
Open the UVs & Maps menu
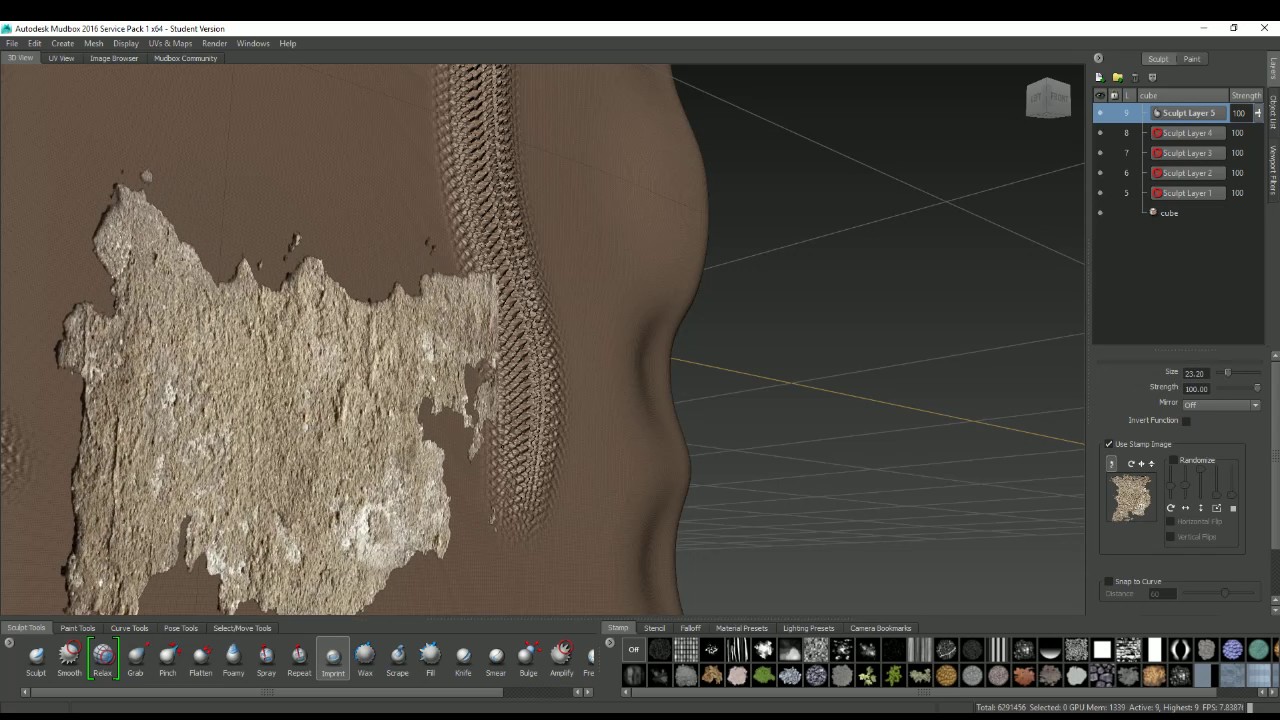pyautogui.click(x=170, y=43)
